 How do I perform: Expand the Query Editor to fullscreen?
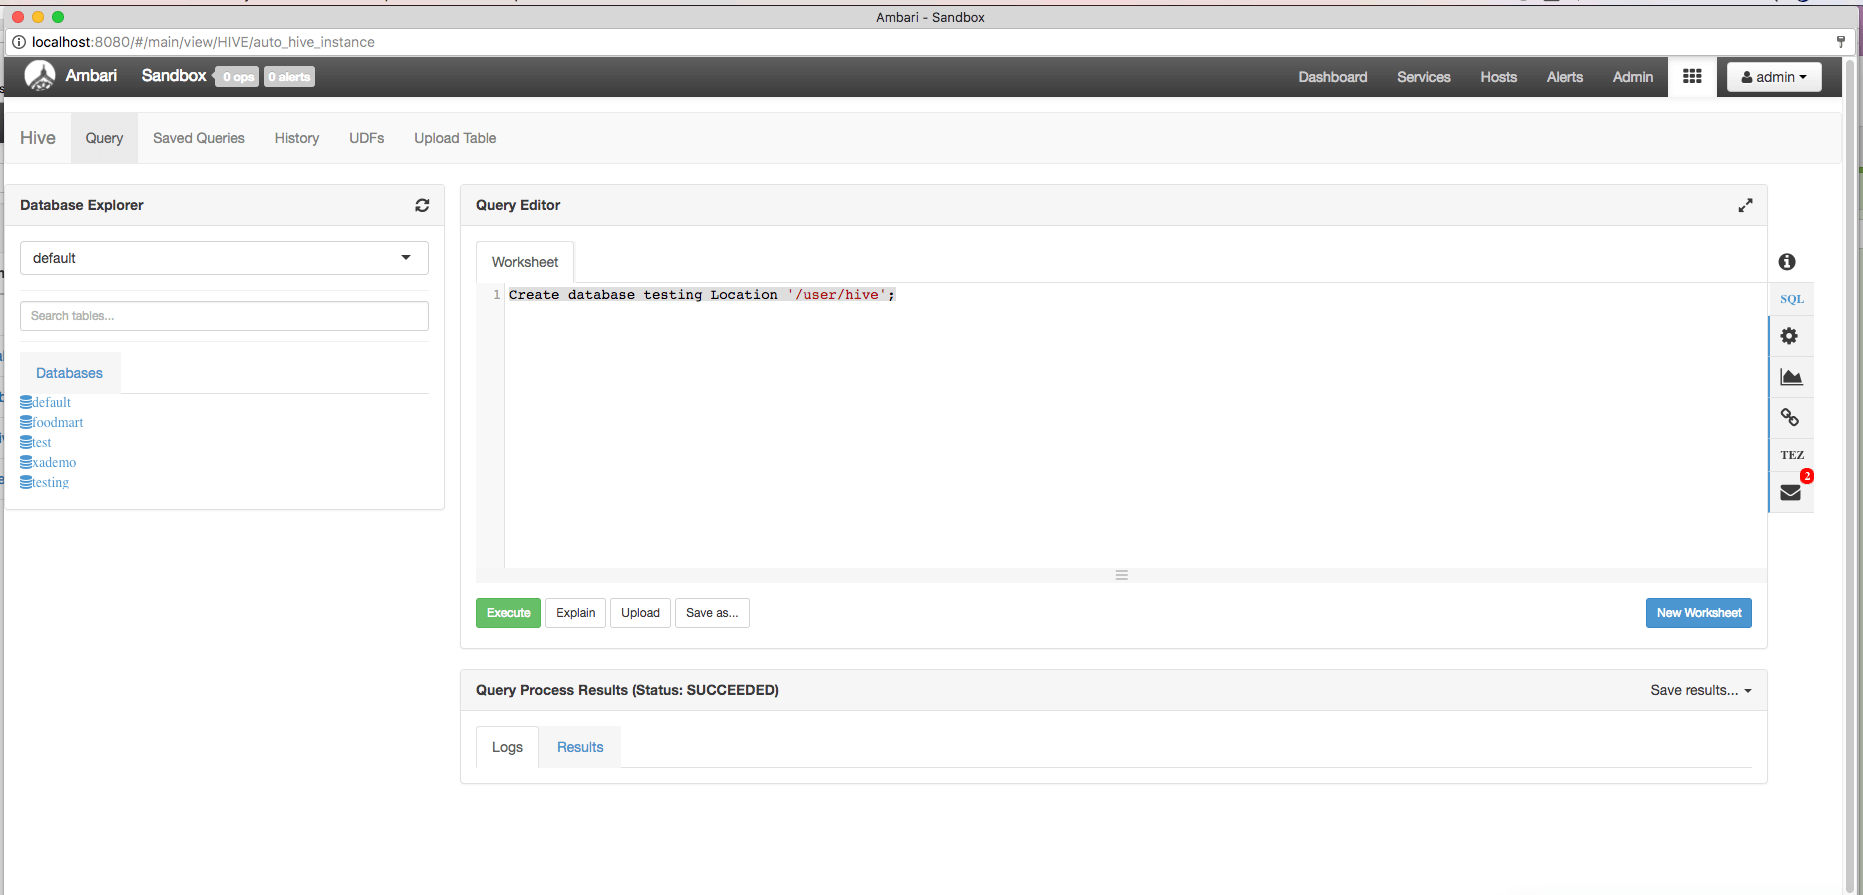coord(1745,205)
